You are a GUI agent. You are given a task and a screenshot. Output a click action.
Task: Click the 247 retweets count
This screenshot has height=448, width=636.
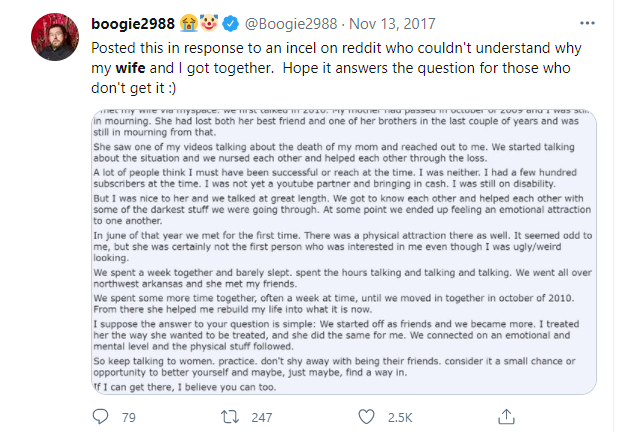click(x=264, y=418)
